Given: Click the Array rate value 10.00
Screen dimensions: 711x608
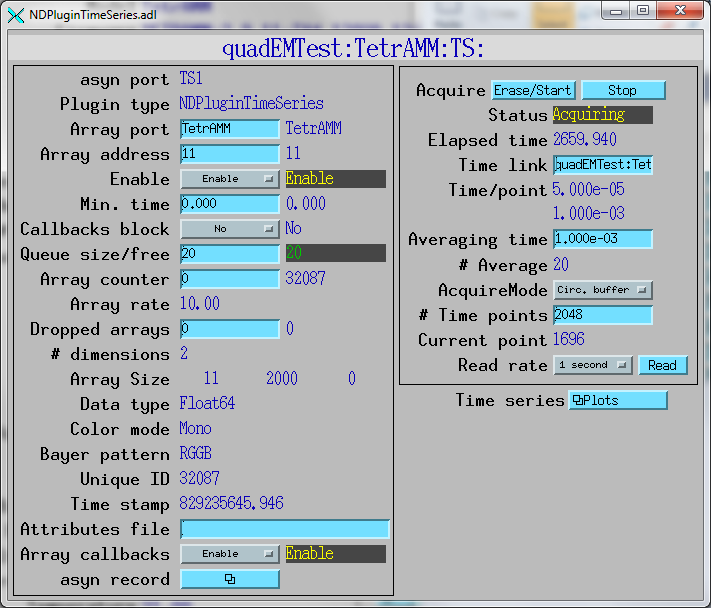Looking at the screenshot, I should (200, 303).
